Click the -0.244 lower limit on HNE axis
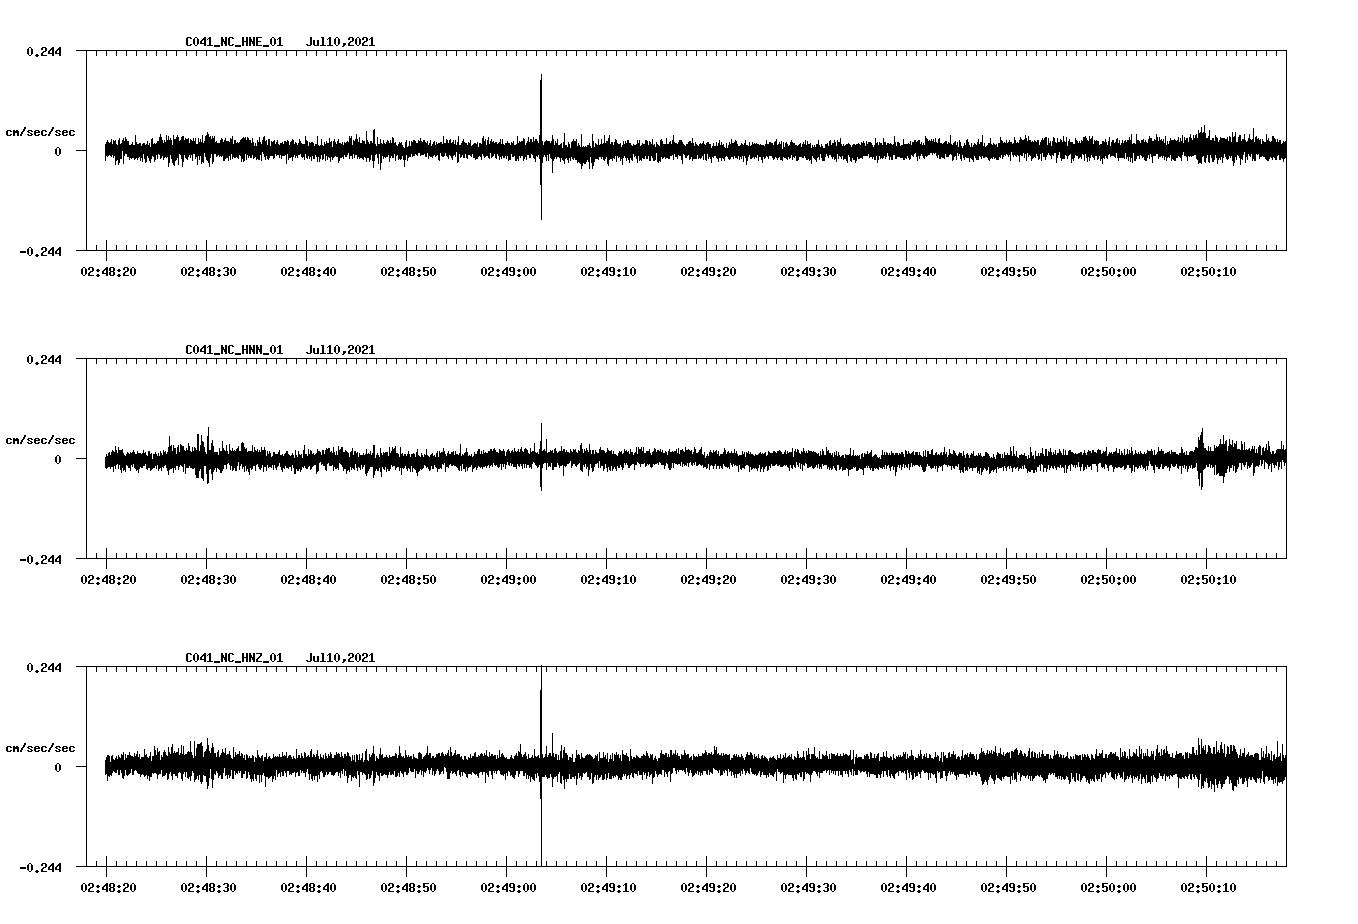 pos(40,251)
